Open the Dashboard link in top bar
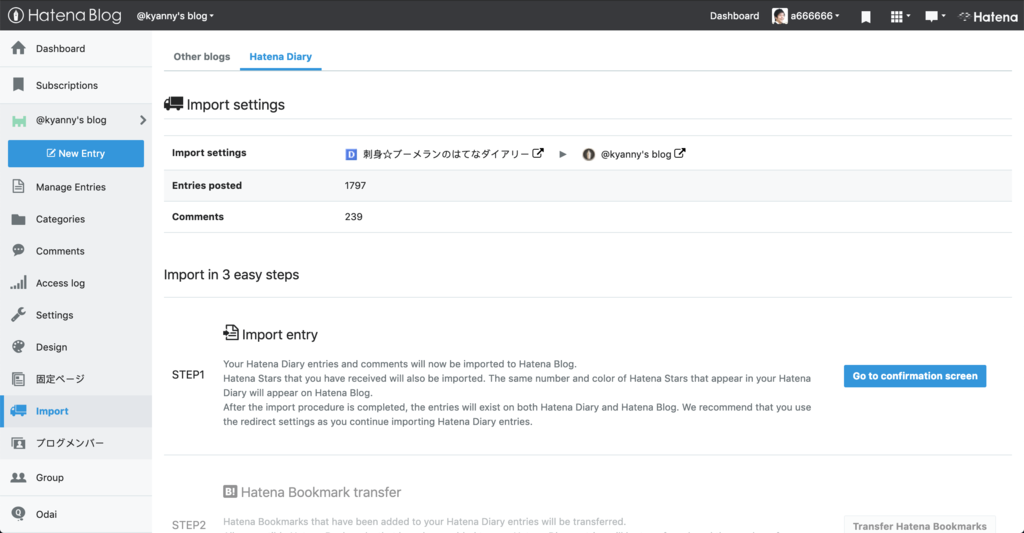 click(x=734, y=16)
